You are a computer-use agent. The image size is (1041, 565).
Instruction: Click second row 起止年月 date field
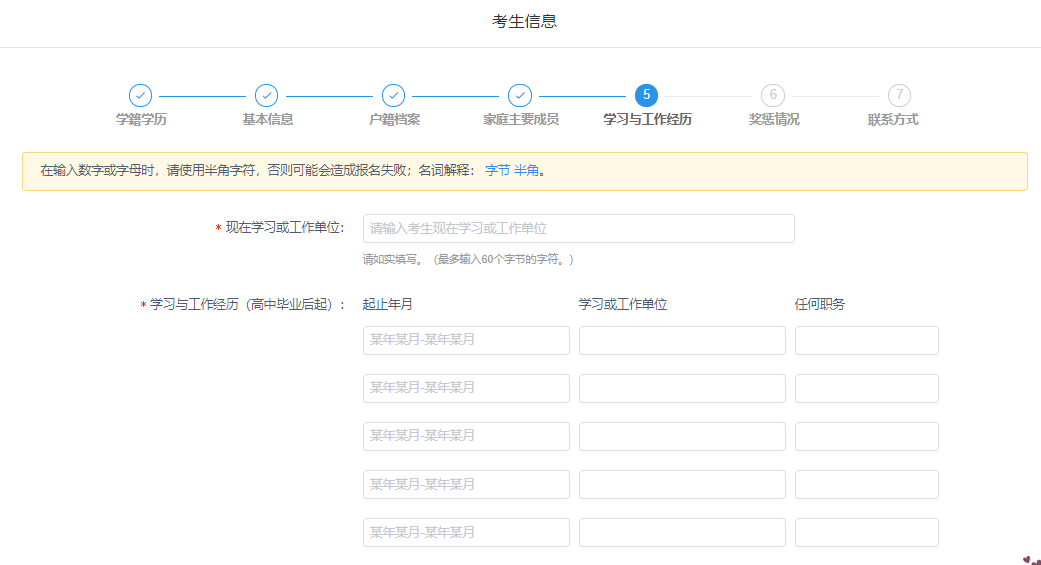click(x=466, y=388)
